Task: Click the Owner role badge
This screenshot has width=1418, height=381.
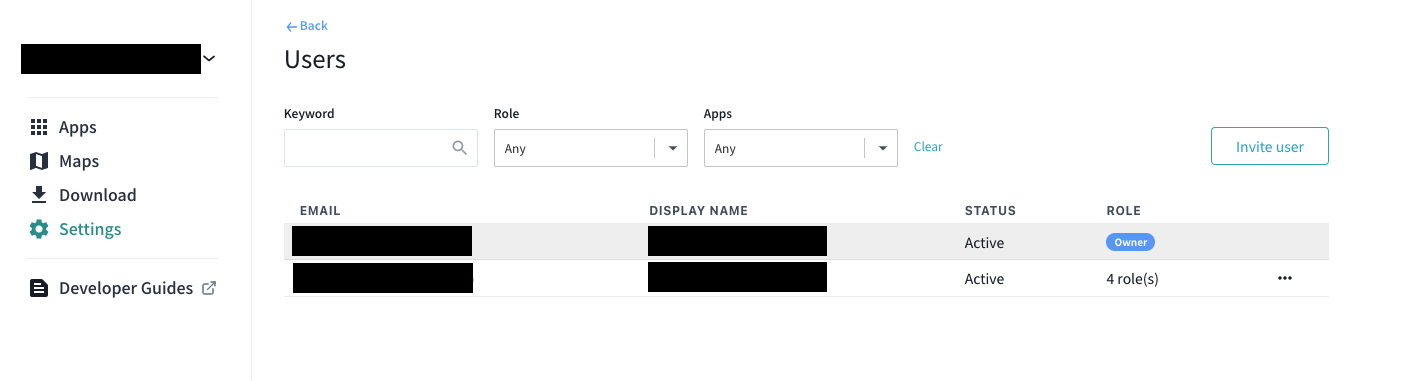Action: coord(1130,242)
